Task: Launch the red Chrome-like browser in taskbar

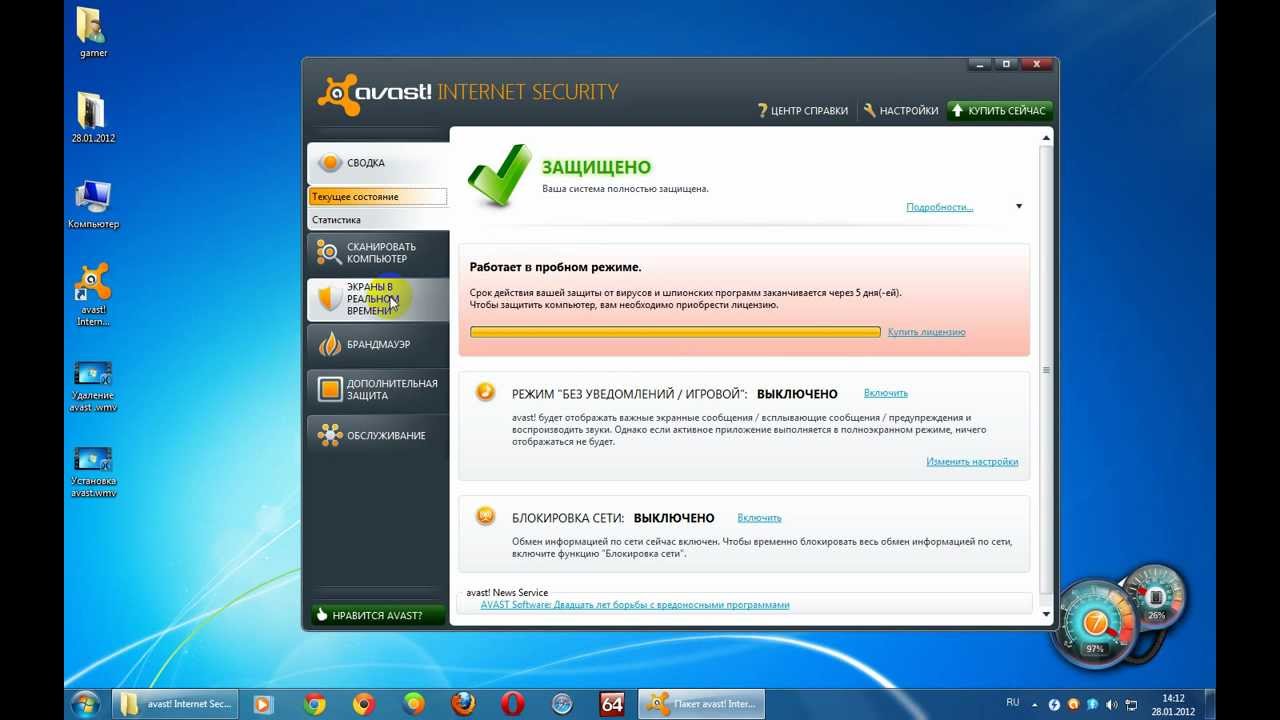Action: pos(364,704)
